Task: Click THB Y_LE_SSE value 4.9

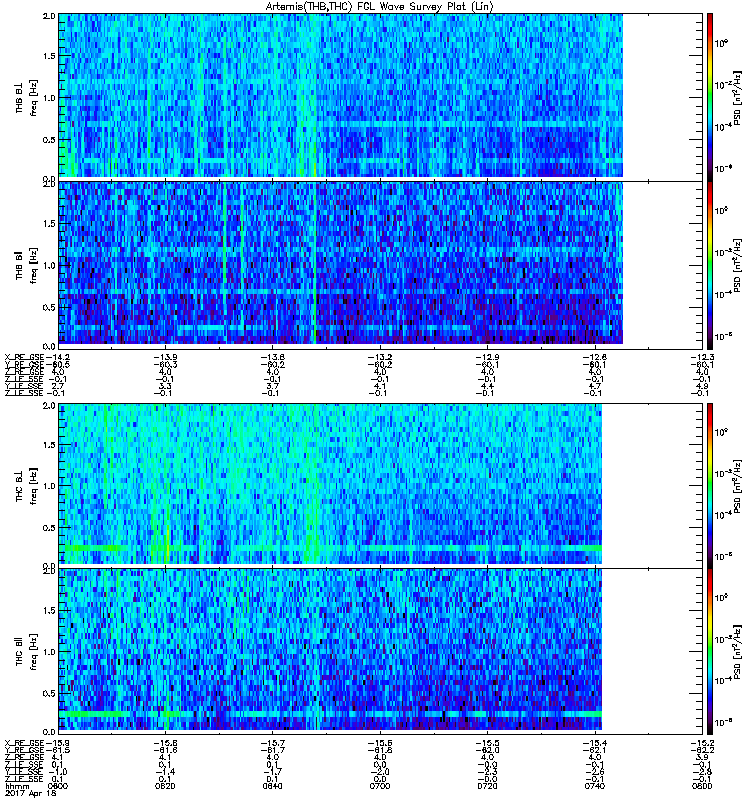Action: (x=702, y=386)
